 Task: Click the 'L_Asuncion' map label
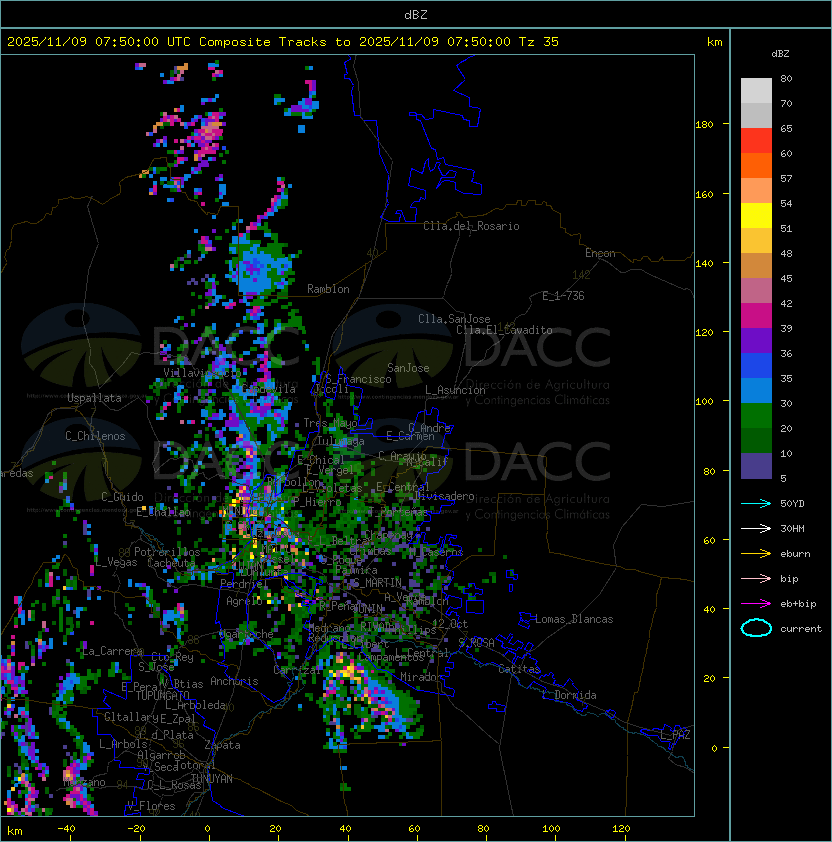pyautogui.click(x=455, y=390)
